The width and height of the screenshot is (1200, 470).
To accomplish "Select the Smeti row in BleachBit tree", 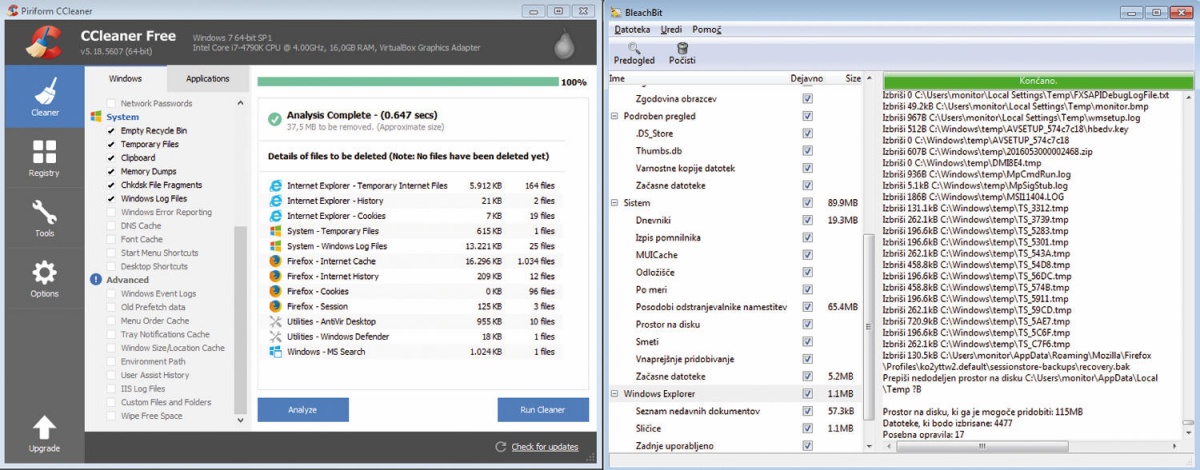I will tap(736, 342).
